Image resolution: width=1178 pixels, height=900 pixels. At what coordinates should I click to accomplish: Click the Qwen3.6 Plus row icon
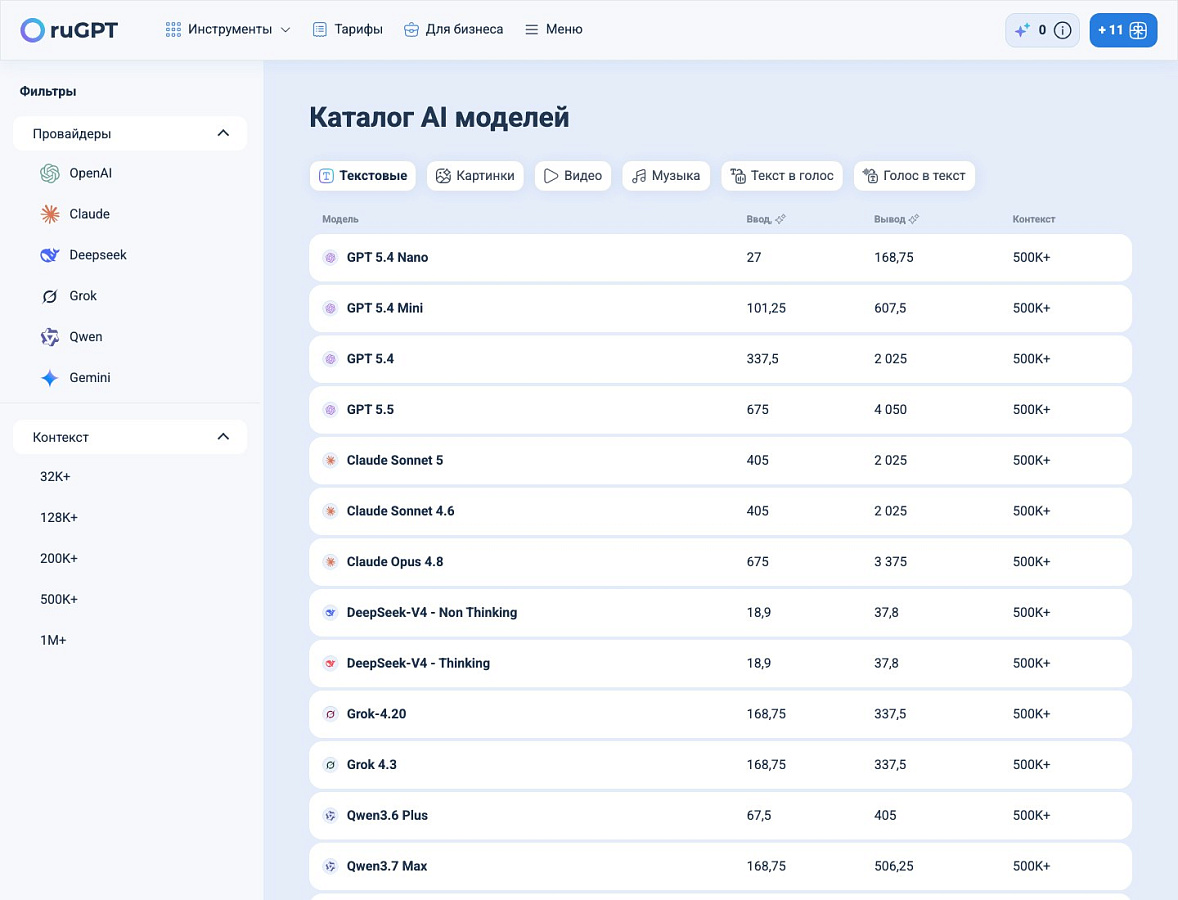330,815
